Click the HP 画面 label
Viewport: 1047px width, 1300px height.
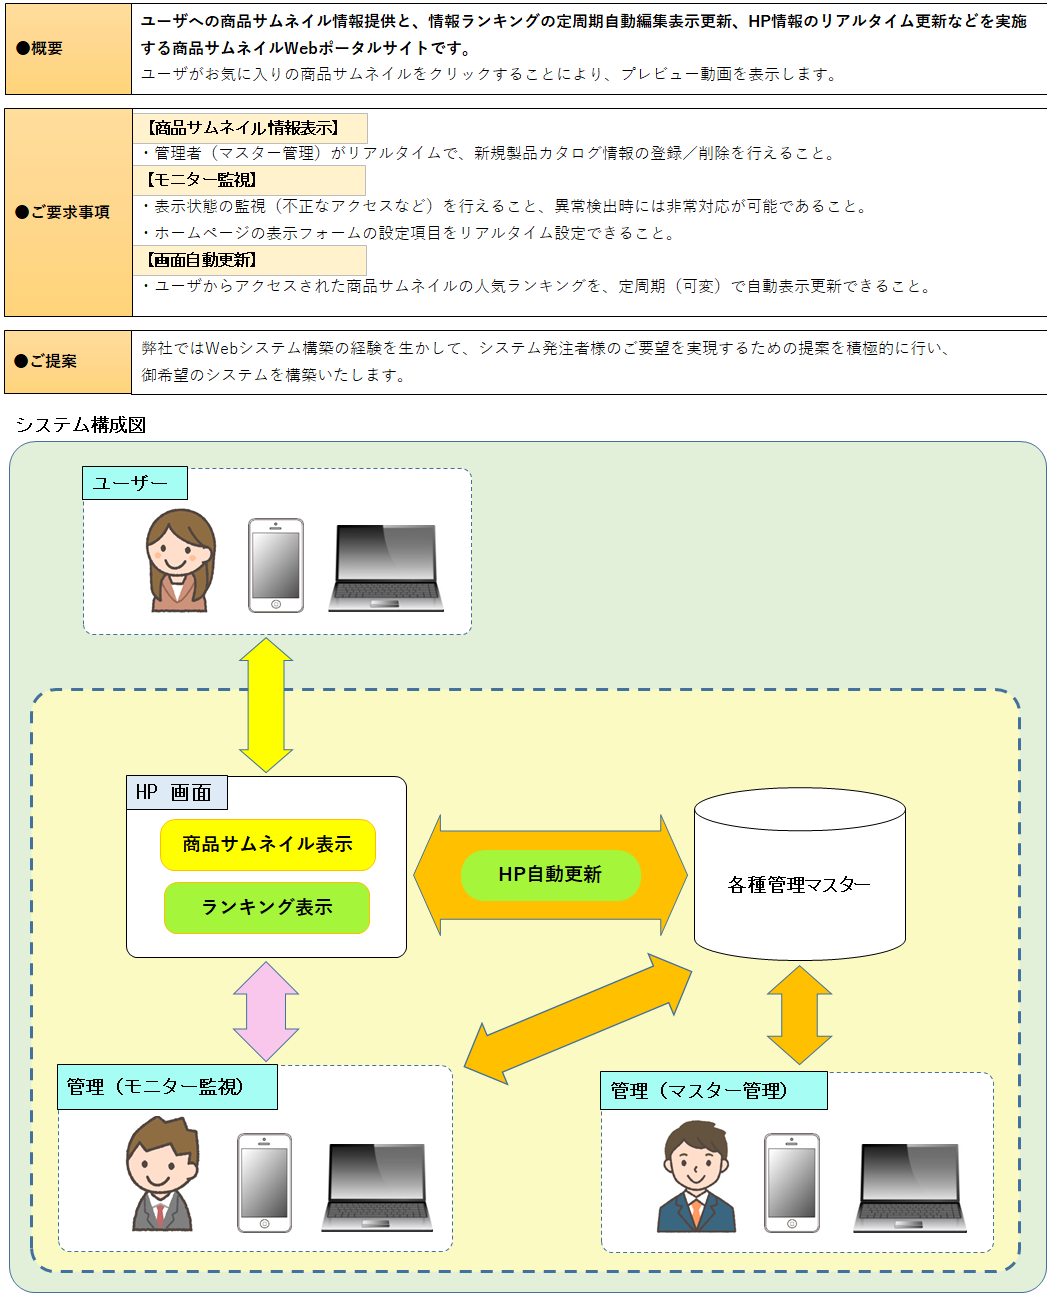(x=176, y=793)
